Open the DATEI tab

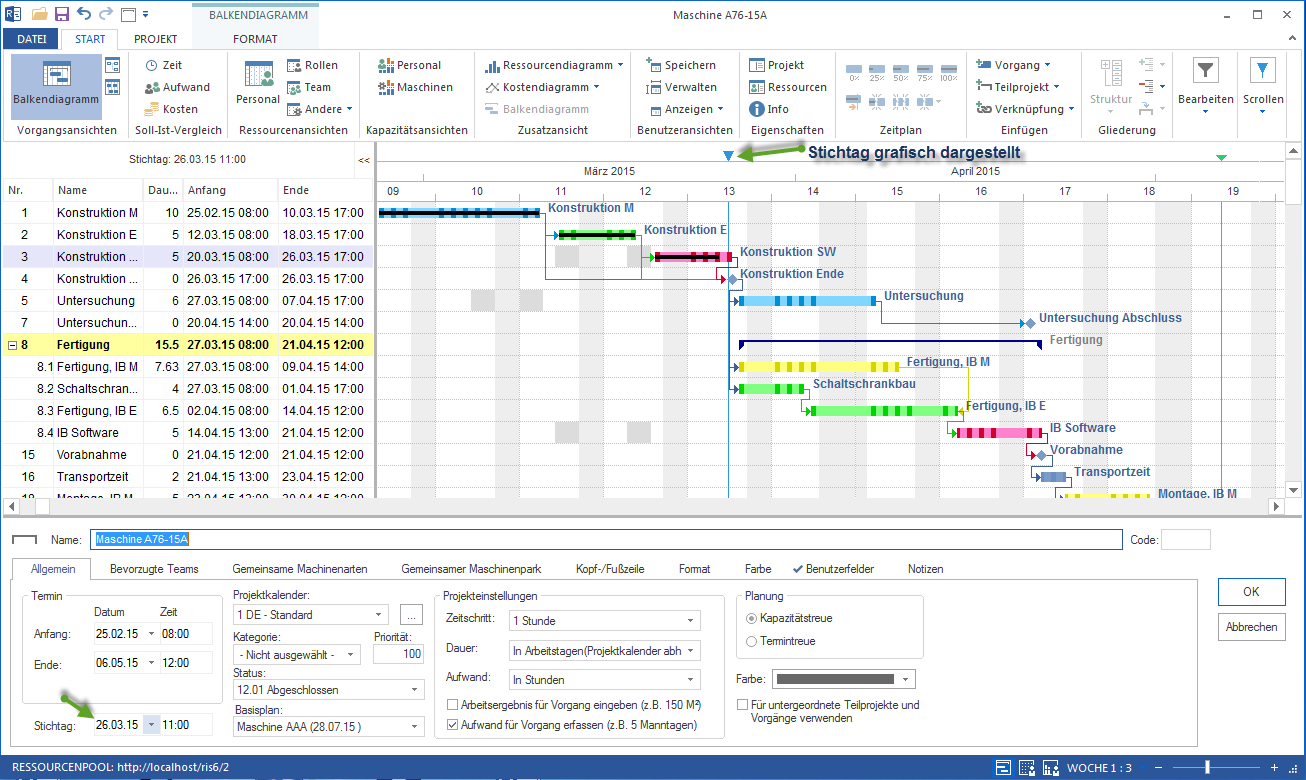[x=31, y=39]
